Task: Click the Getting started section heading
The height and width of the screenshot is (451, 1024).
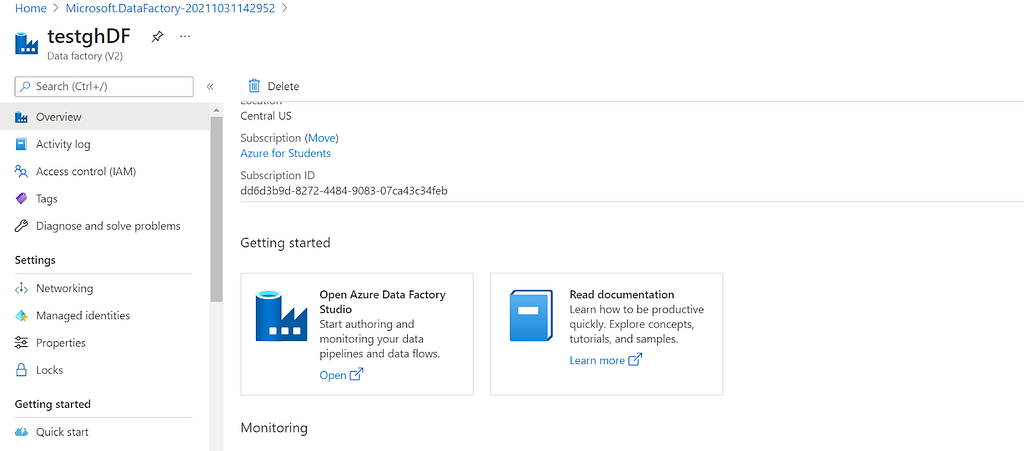Action: (x=285, y=243)
